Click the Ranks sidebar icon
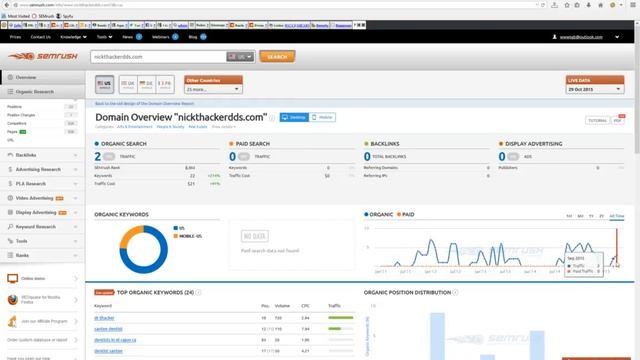Screen dimensions: 640x360 10,255
